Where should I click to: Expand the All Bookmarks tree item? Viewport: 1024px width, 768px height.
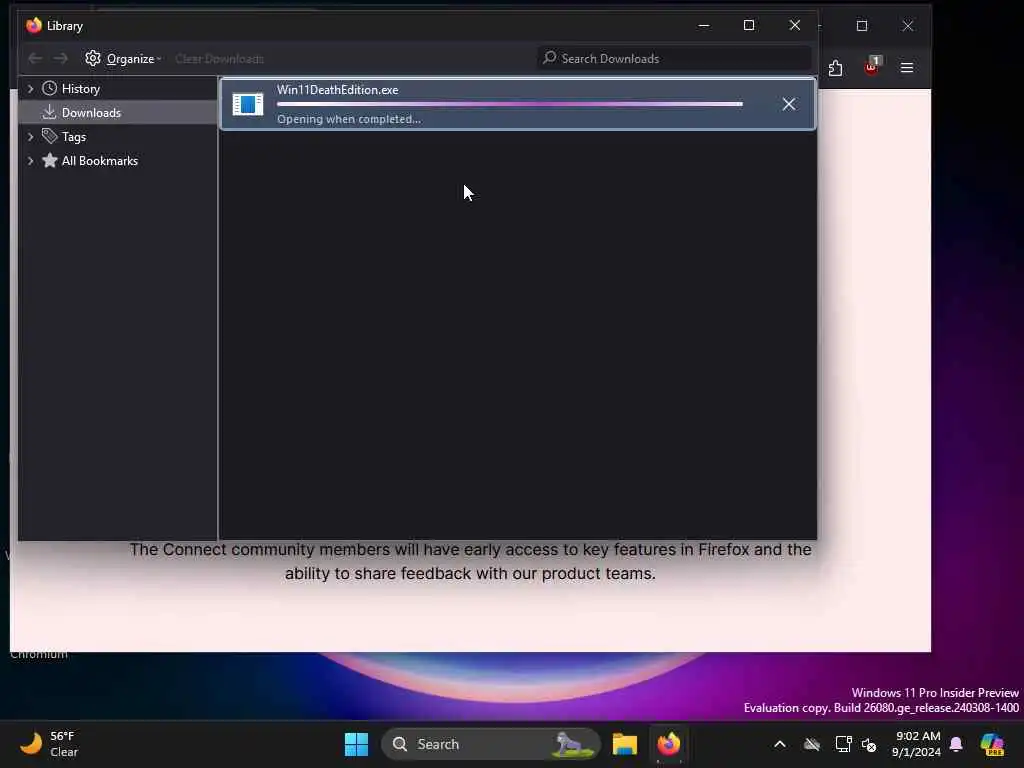30,161
